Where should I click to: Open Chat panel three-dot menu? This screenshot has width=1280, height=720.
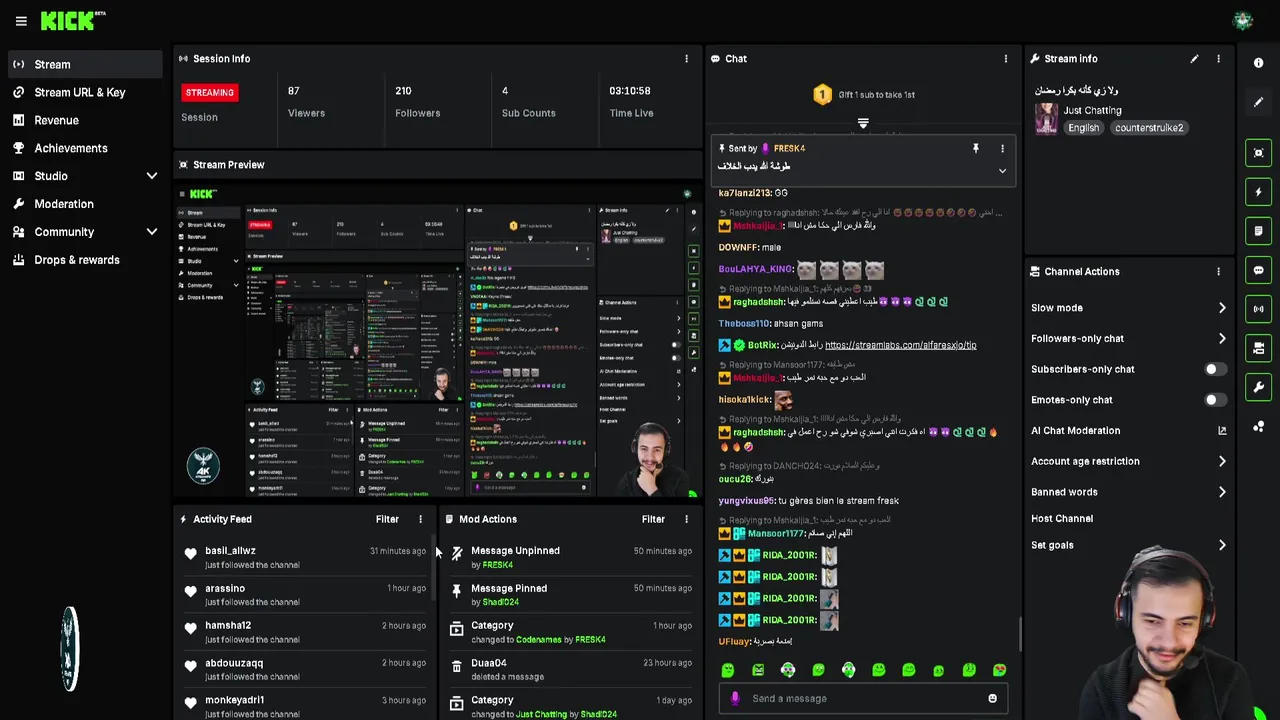click(1005, 59)
